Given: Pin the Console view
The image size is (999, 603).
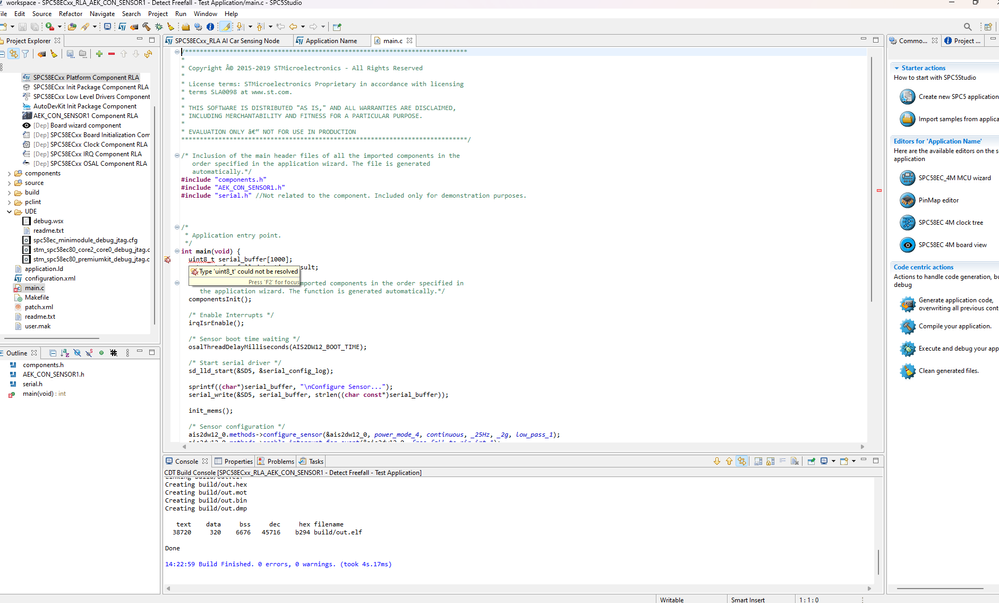Looking at the screenshot, I should coord(812,461).
